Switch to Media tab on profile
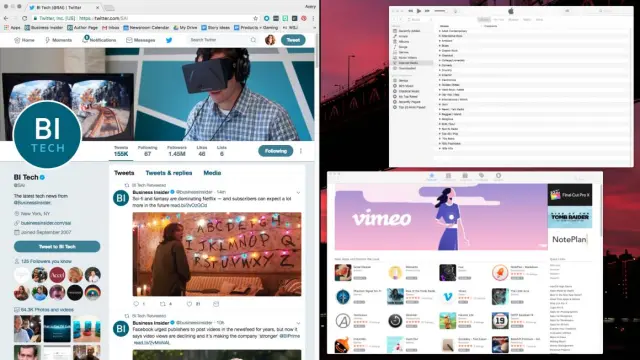The height and width of the screenshot is (360, 640). 212,173
